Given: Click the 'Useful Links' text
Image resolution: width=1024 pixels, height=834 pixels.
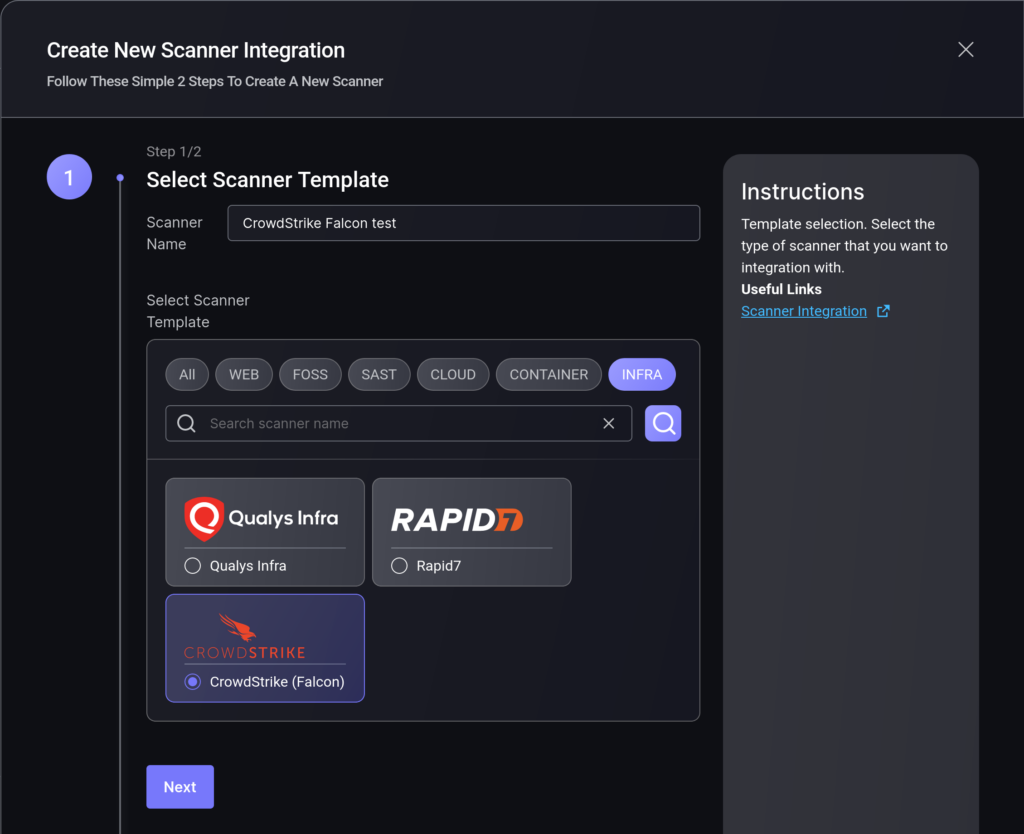Looking at the screenshot, I should pyautogui.click(x=781, y=289).
